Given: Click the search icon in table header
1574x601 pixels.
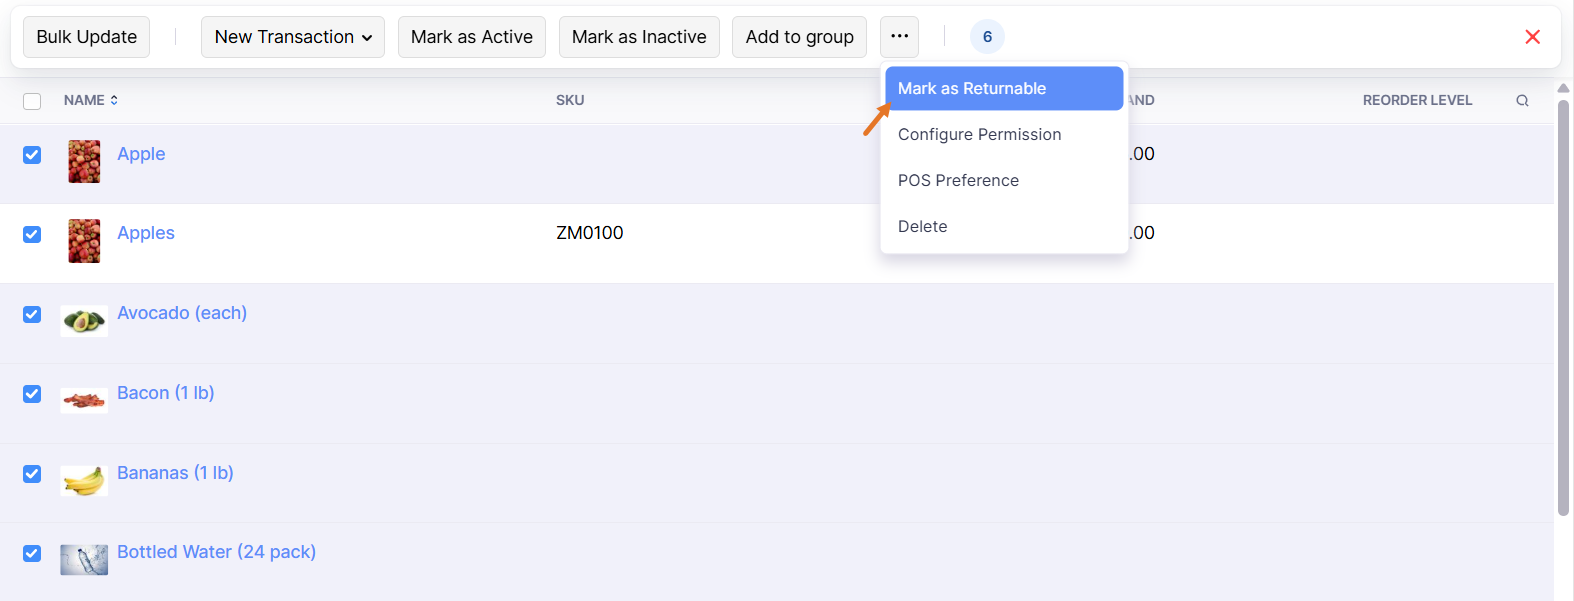Looking at the screenshot, I should (1522, 100).
